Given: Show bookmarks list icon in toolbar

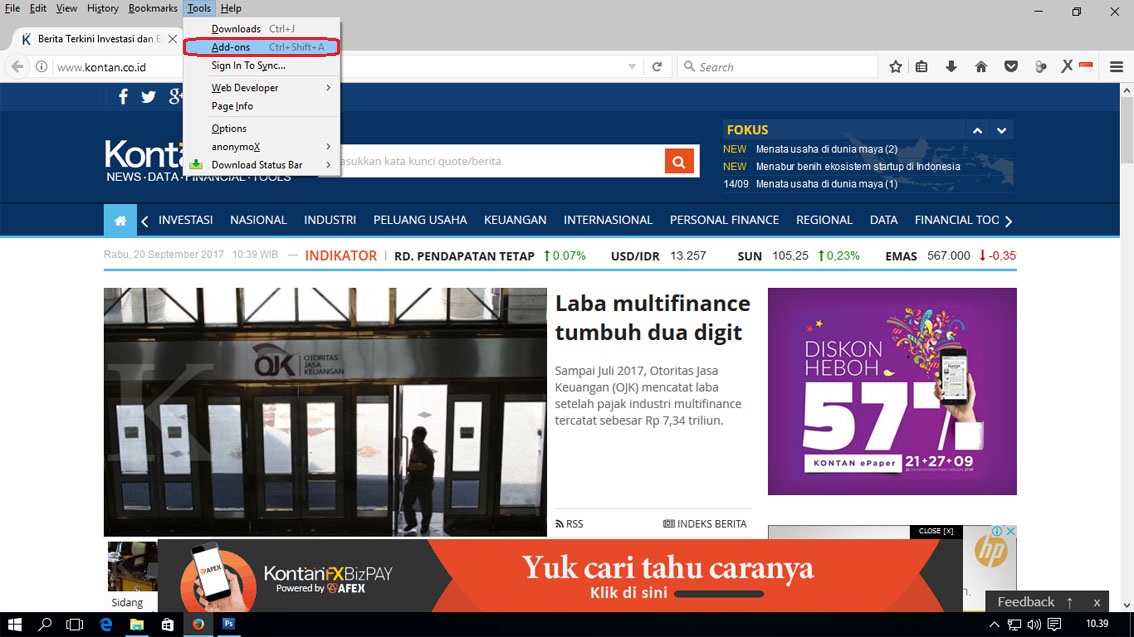Looking at the screenshot, I should click(921, 67).
